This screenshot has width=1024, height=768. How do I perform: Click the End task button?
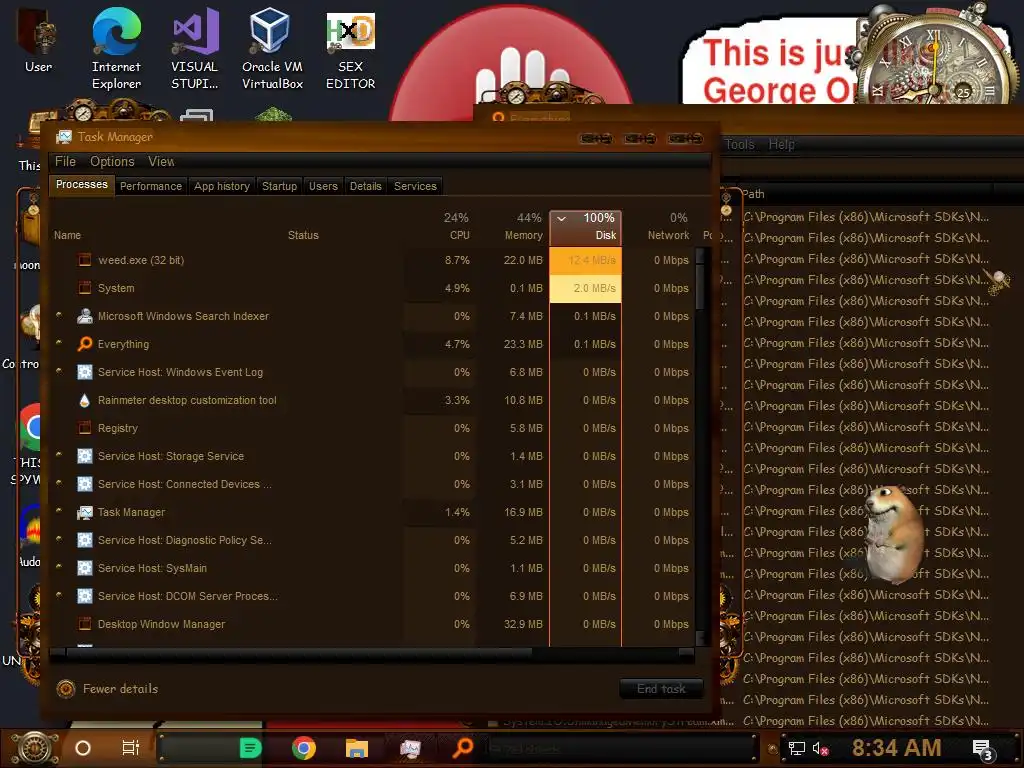pyautogui.click(x=661, y=688)
